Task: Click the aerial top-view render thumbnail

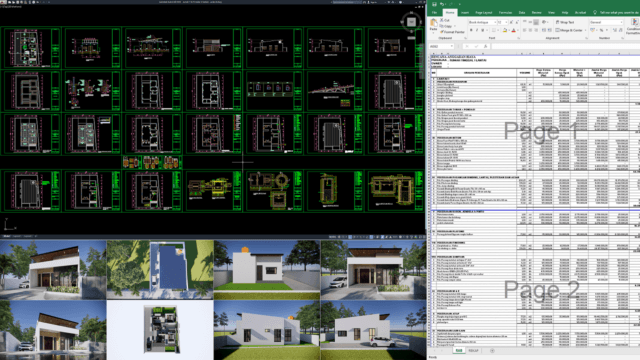Action: click(160, 270)
